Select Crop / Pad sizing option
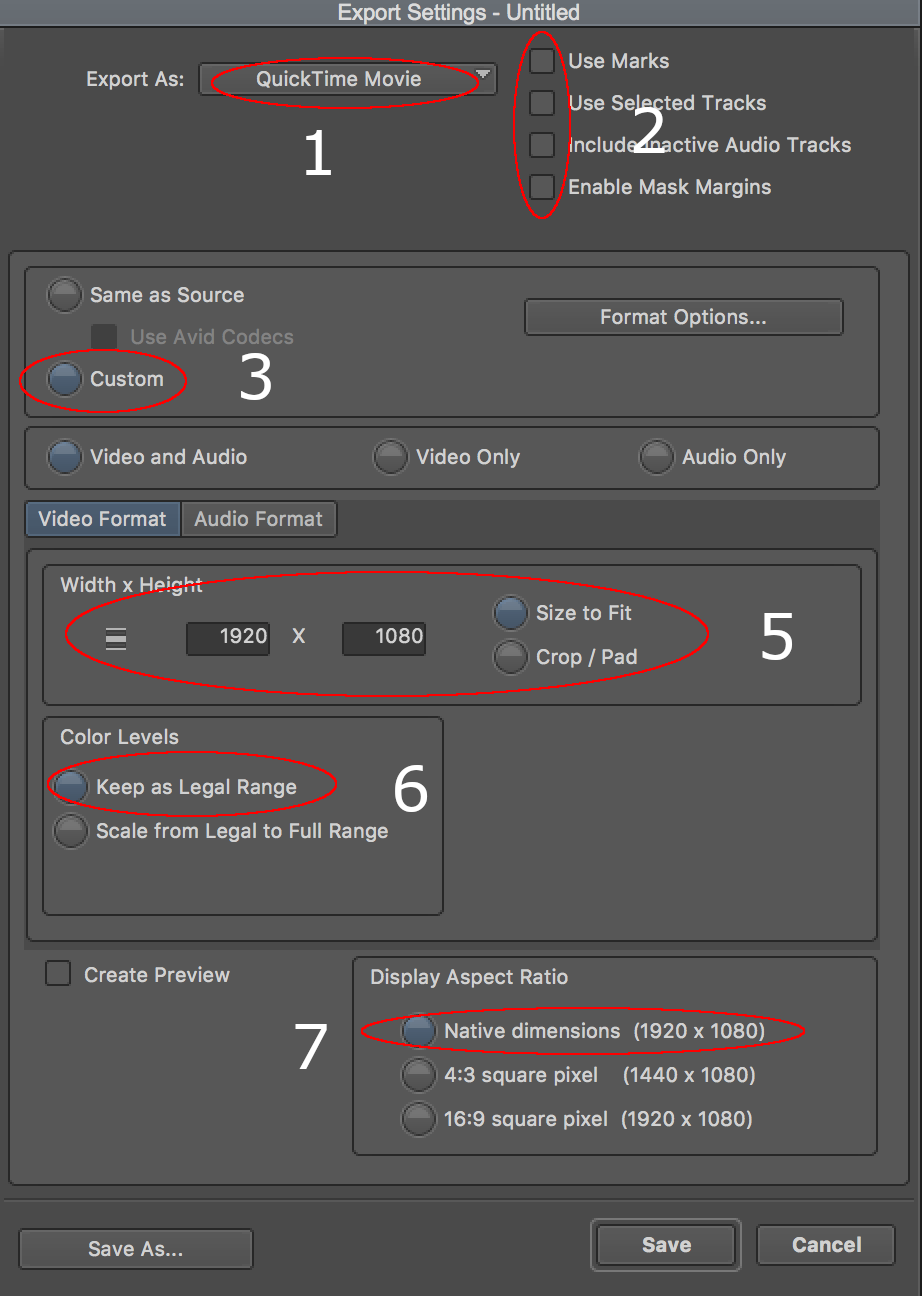922x1296 pixels. point(511,657)
